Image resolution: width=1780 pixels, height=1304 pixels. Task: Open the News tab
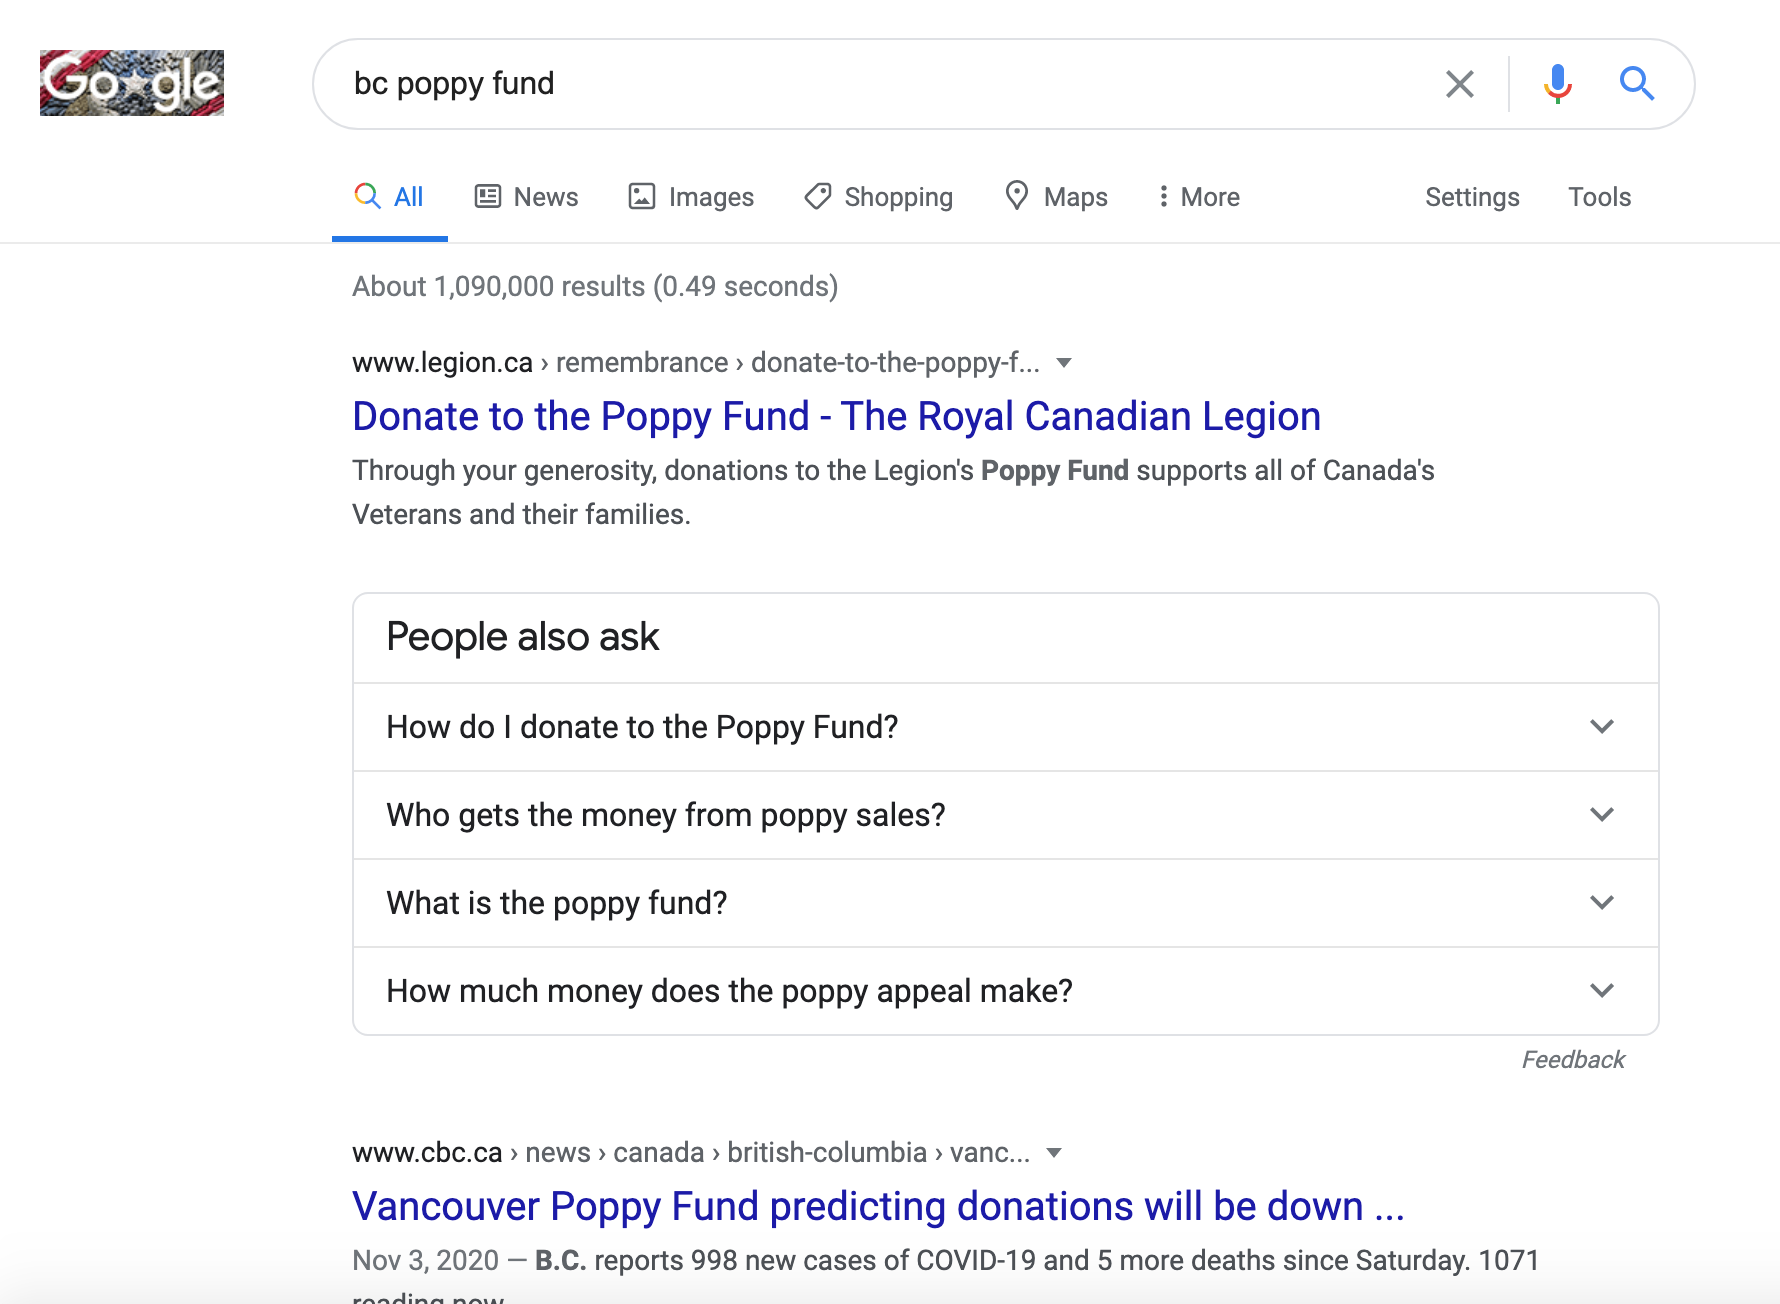526,197
